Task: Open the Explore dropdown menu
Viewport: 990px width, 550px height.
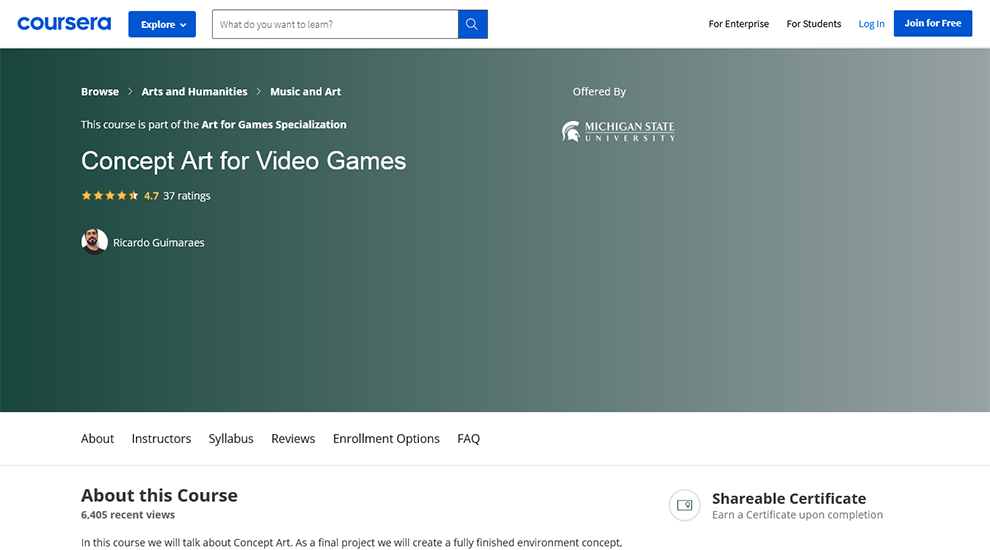Action: coord(162,25)
